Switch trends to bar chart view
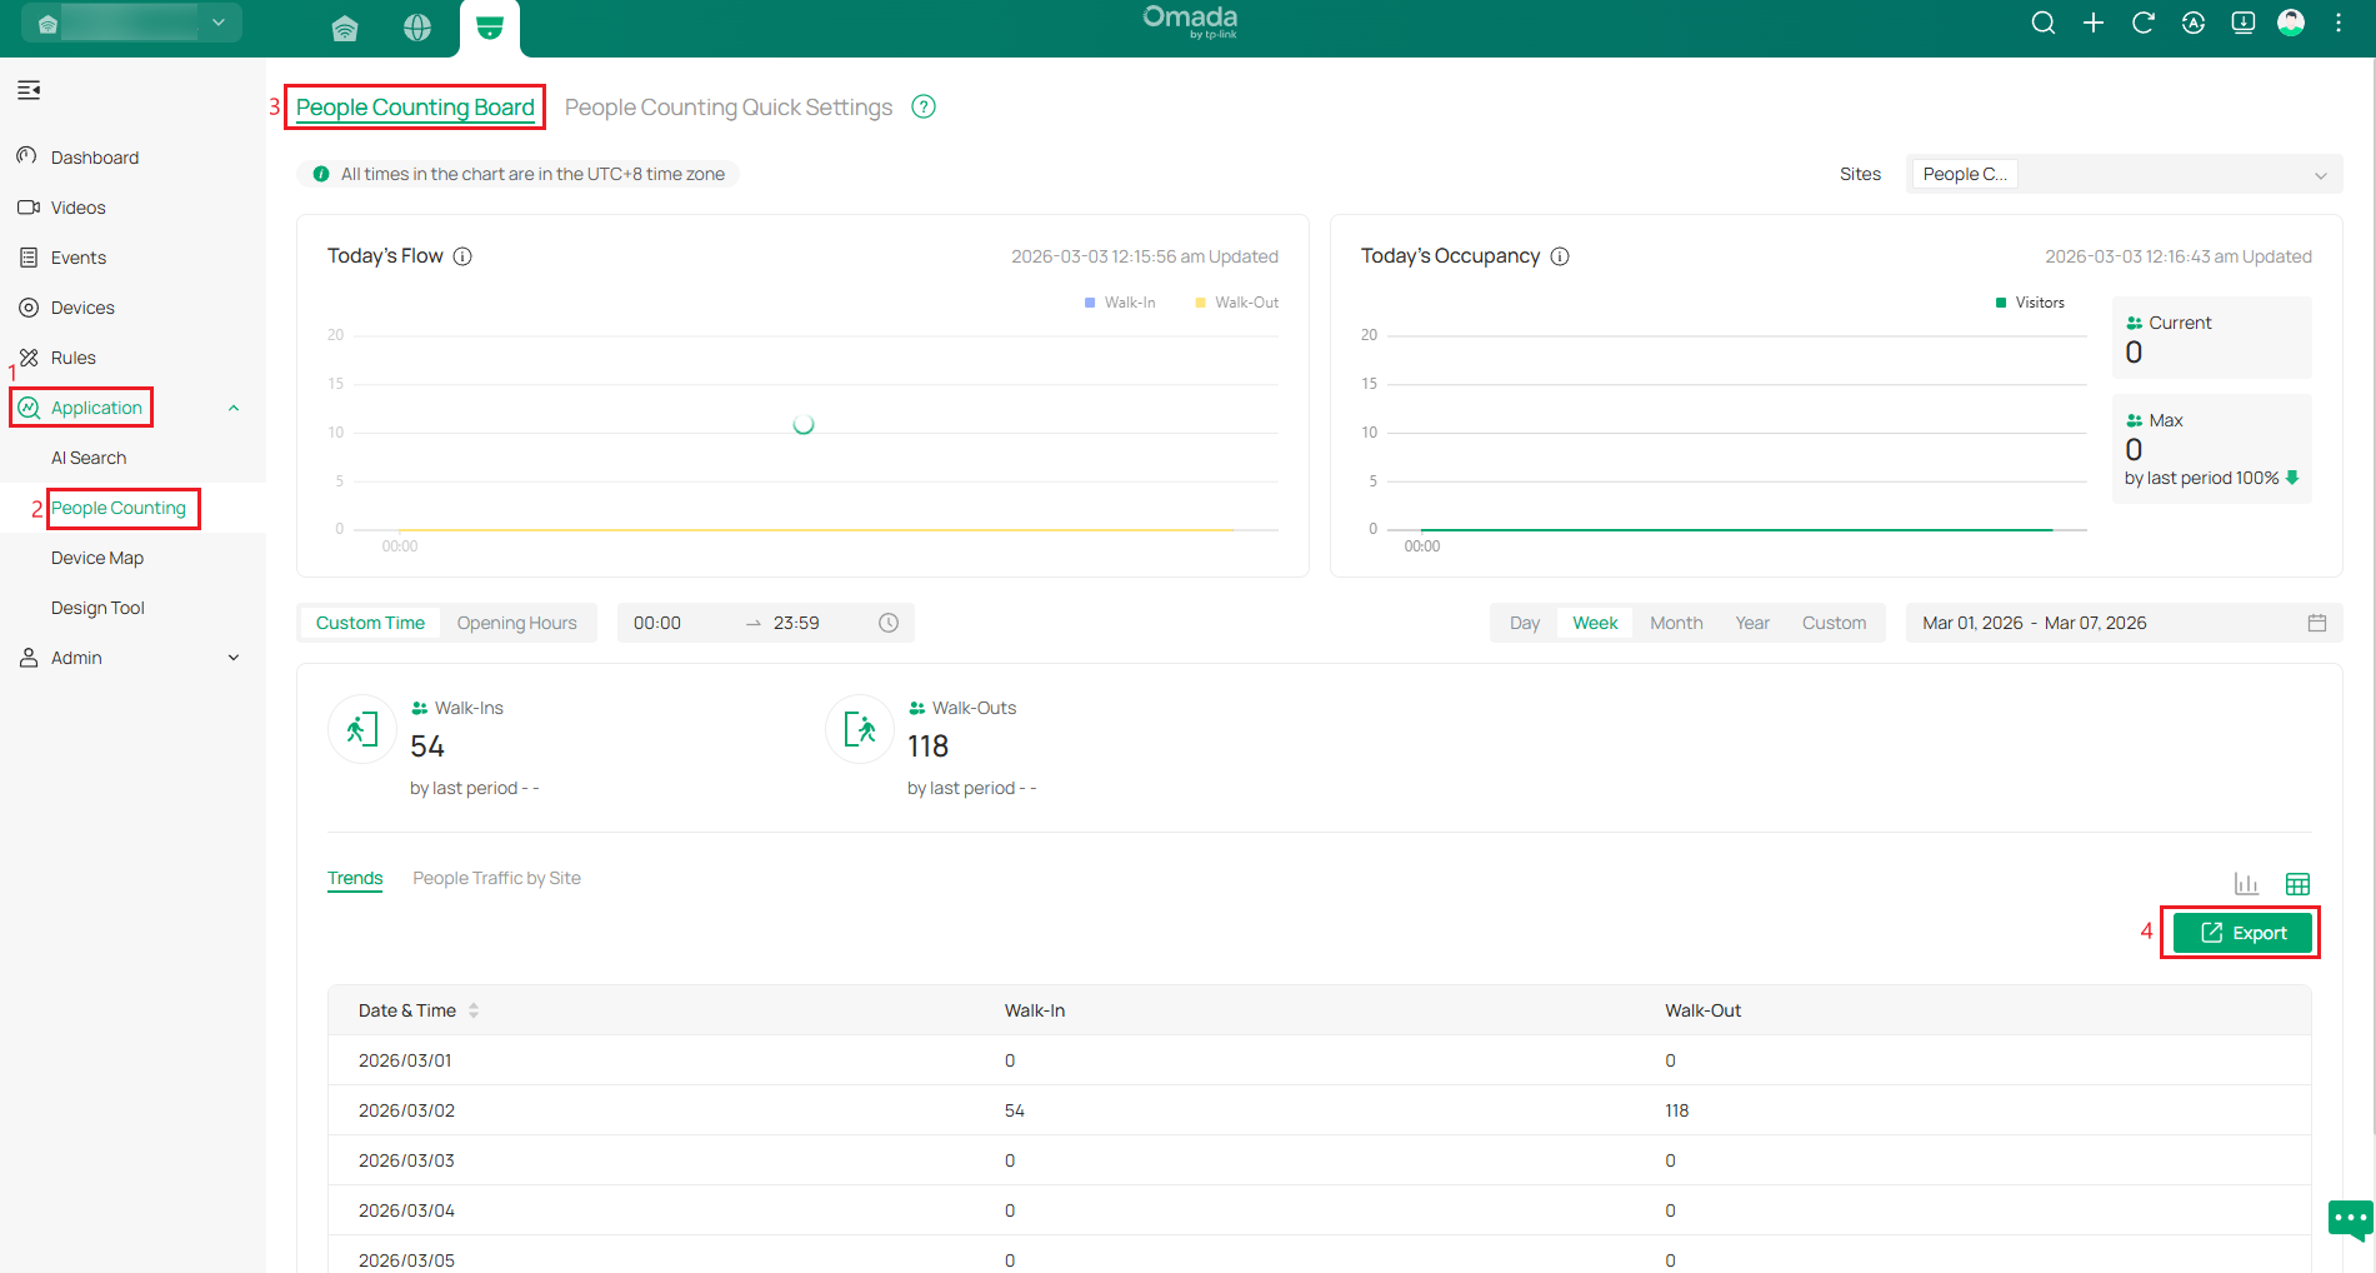Image resolution: width=2376 pixels, height=1273 pixels. pos(2246,883)
